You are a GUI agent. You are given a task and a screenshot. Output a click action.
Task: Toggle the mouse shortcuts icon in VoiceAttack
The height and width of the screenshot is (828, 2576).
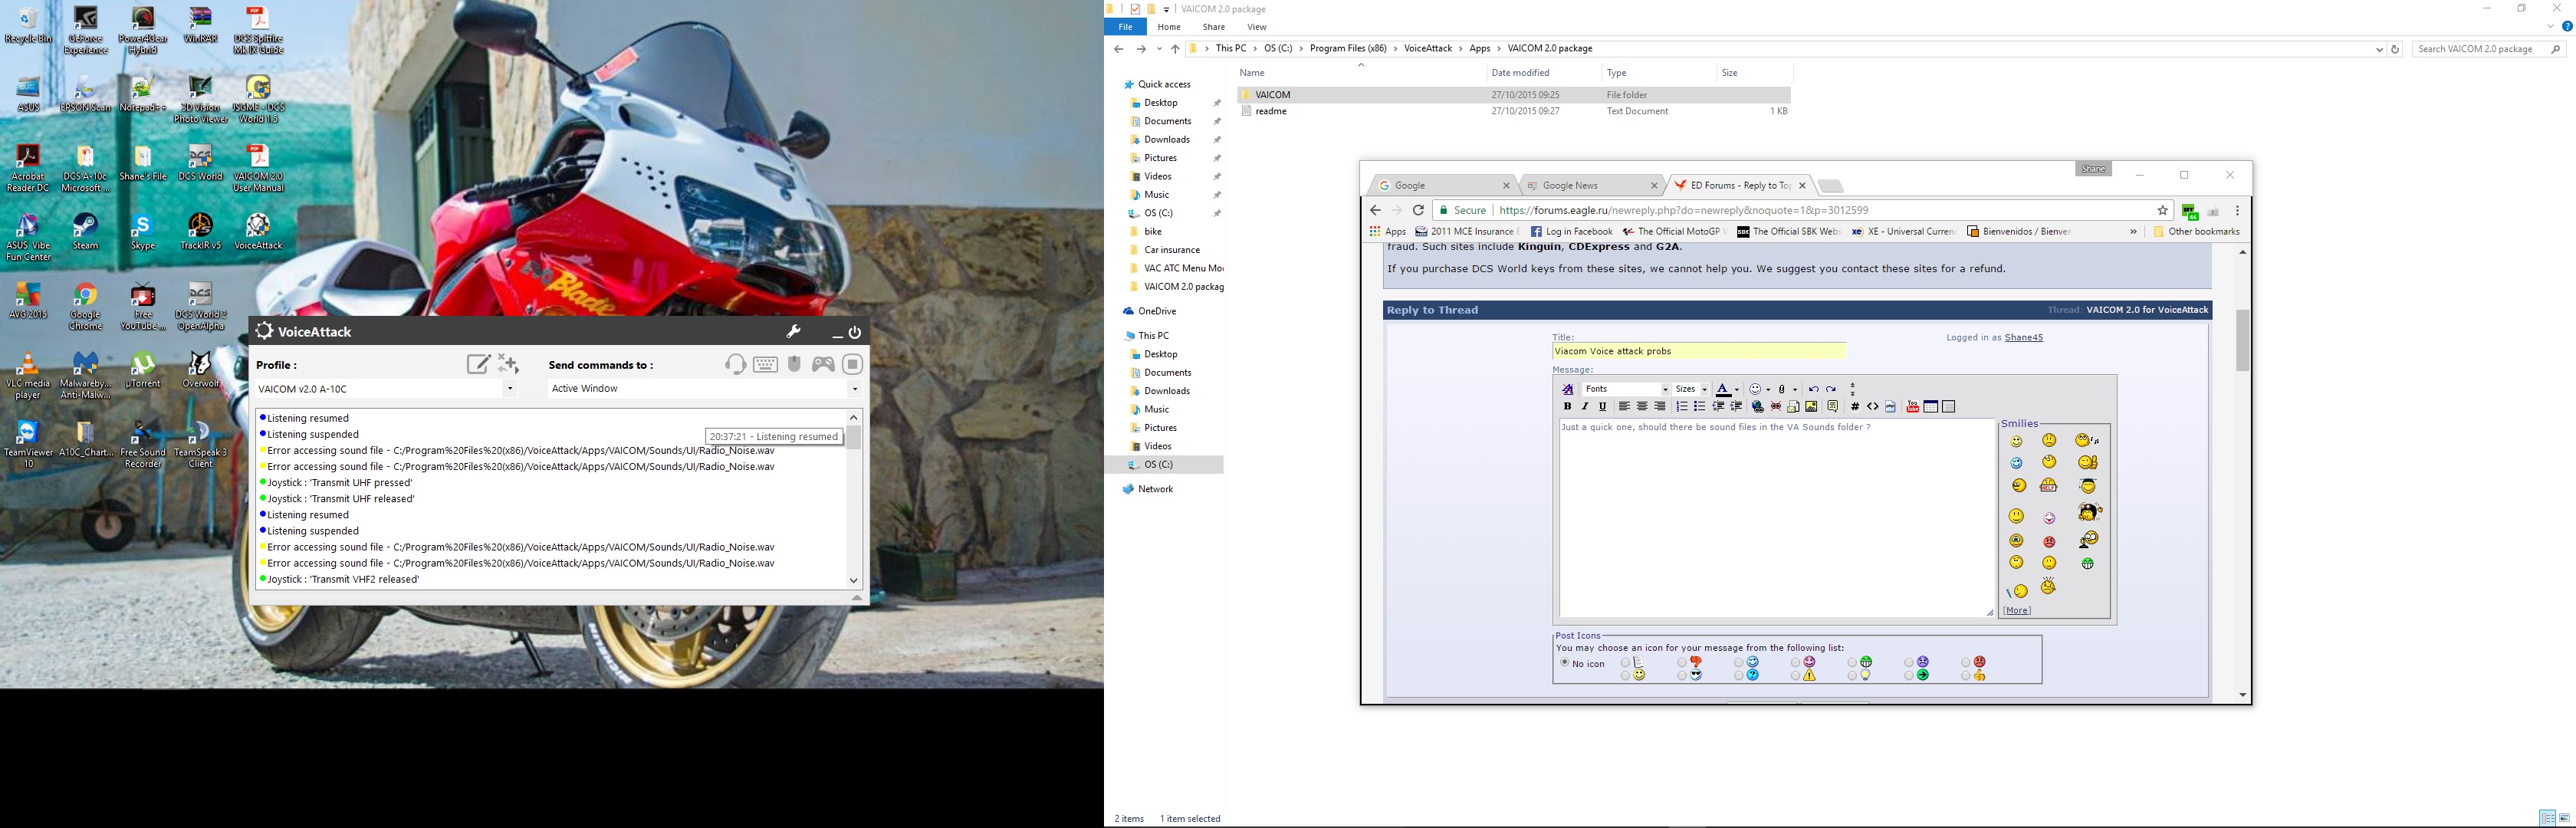[795, 364]
